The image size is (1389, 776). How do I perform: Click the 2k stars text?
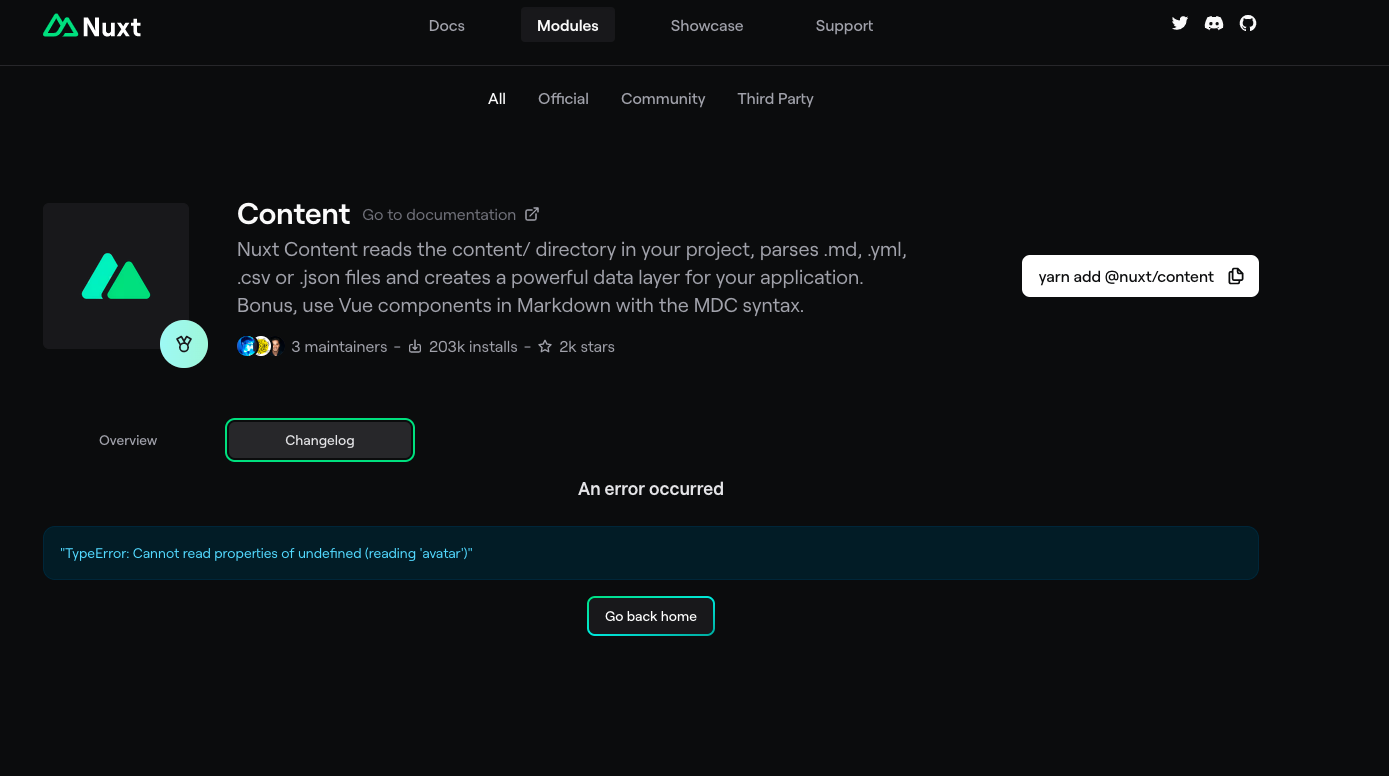587,347
